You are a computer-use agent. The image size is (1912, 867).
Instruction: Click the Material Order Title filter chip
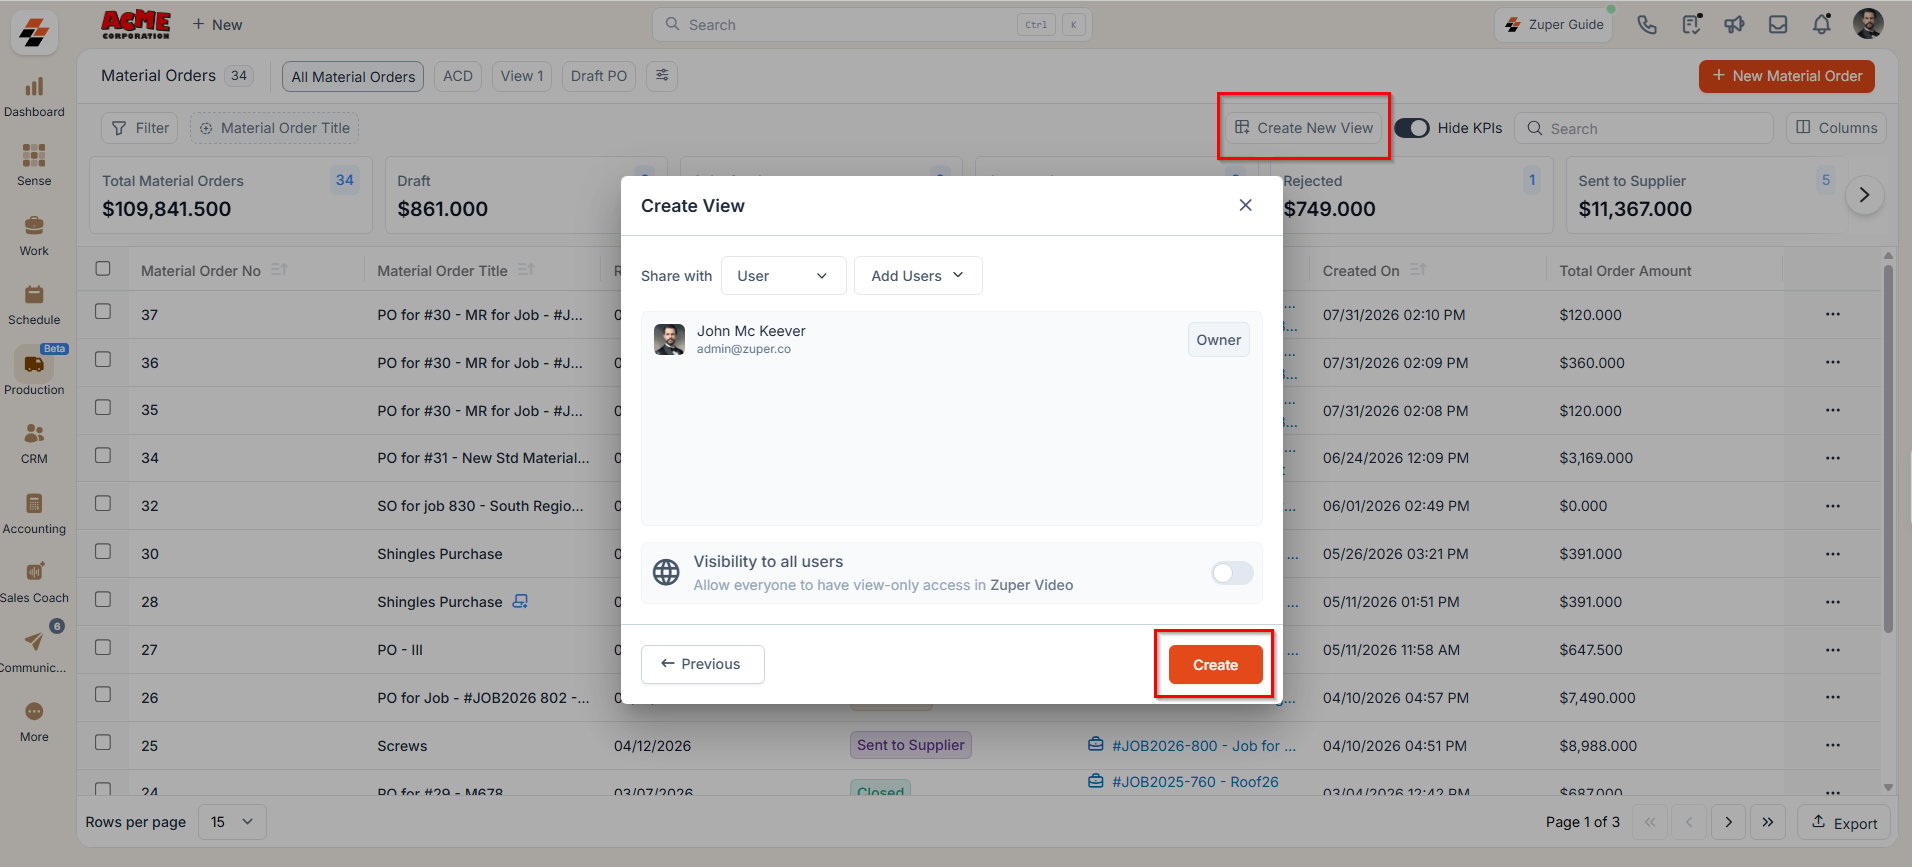[274, 128]
